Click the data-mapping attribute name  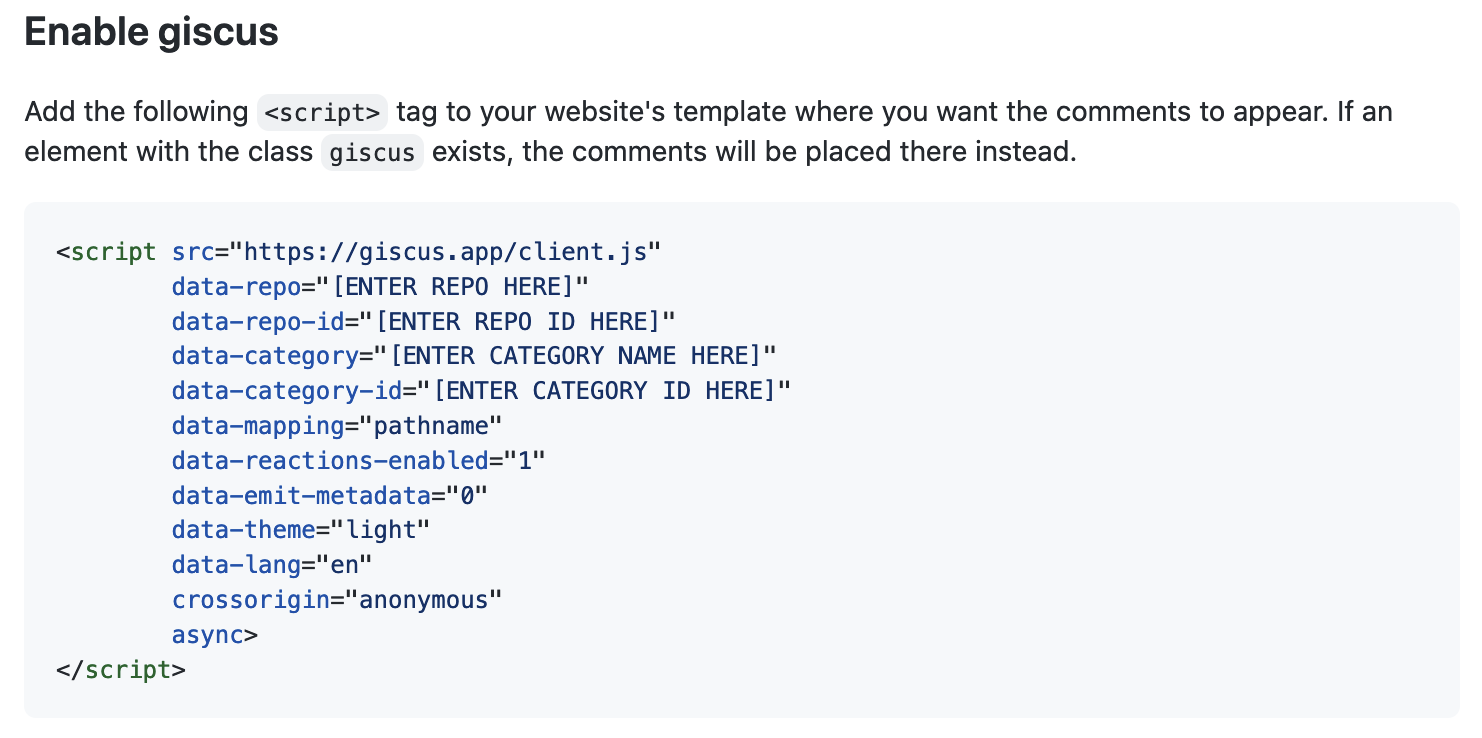[258, 426]
